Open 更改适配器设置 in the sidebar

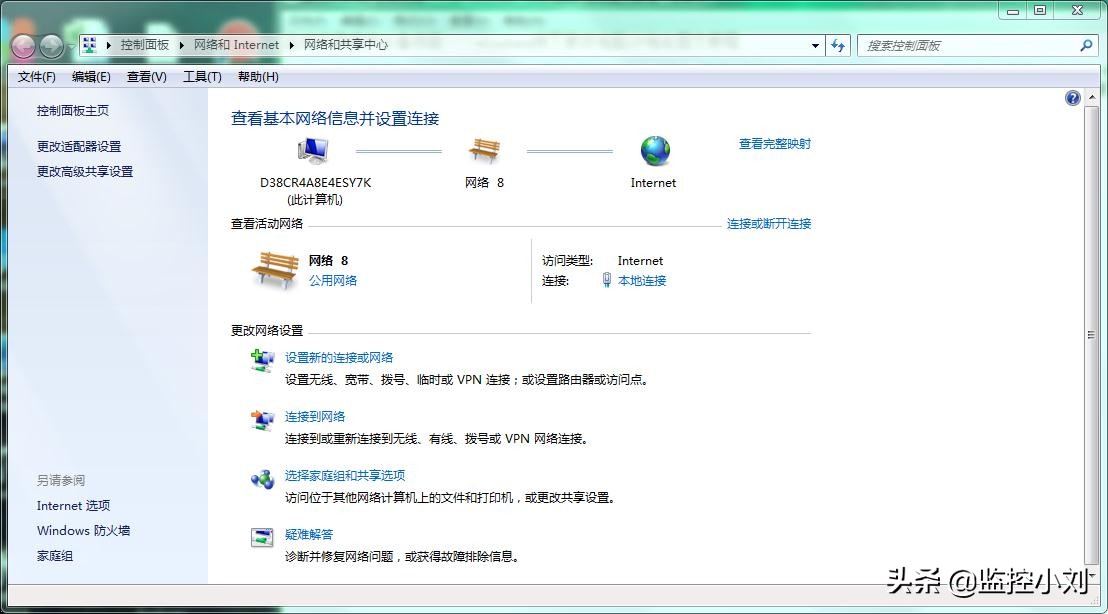point(79,145)
